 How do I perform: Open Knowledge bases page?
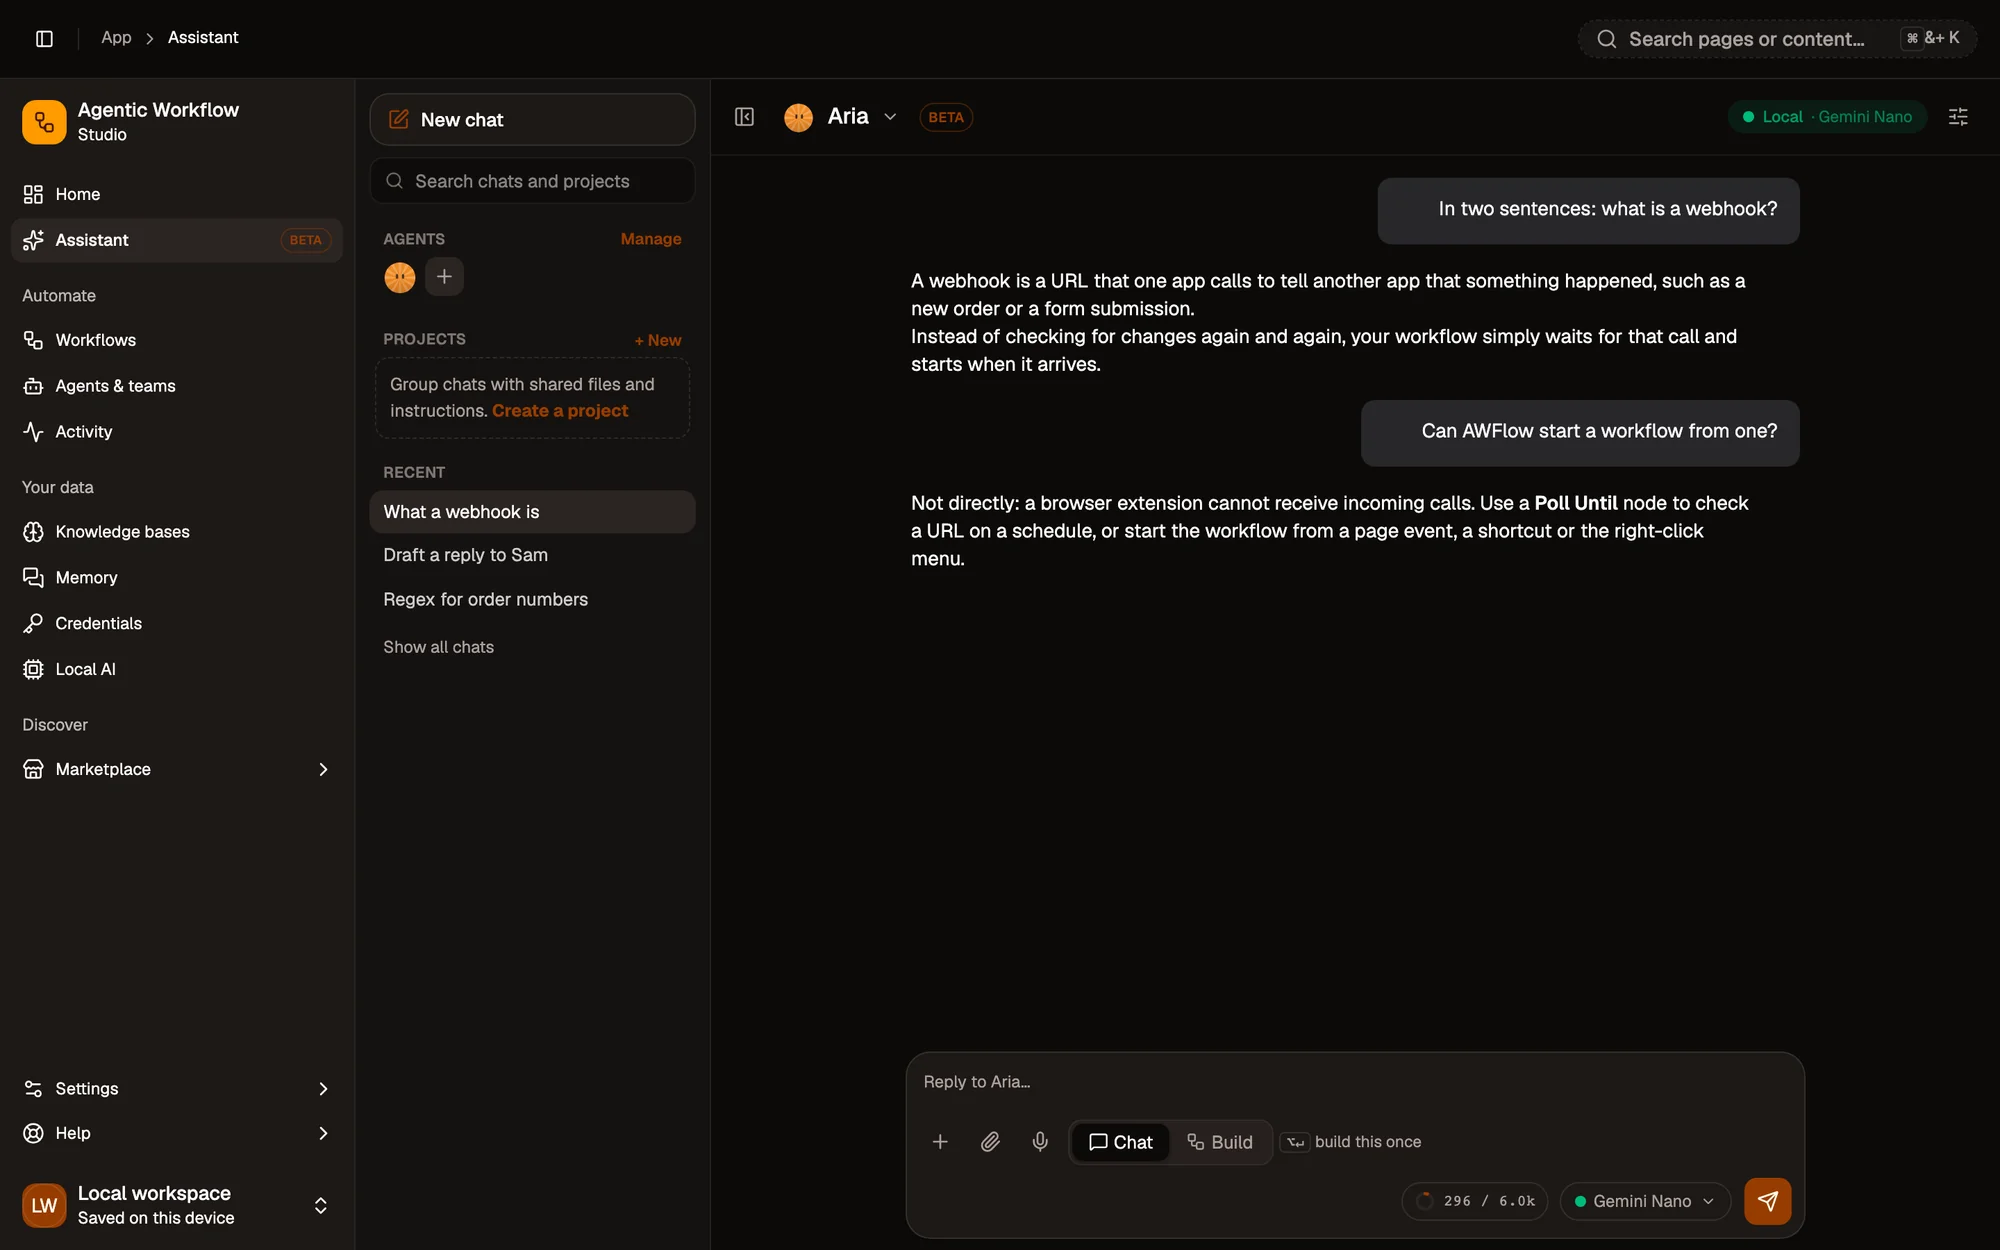point(176,532)
